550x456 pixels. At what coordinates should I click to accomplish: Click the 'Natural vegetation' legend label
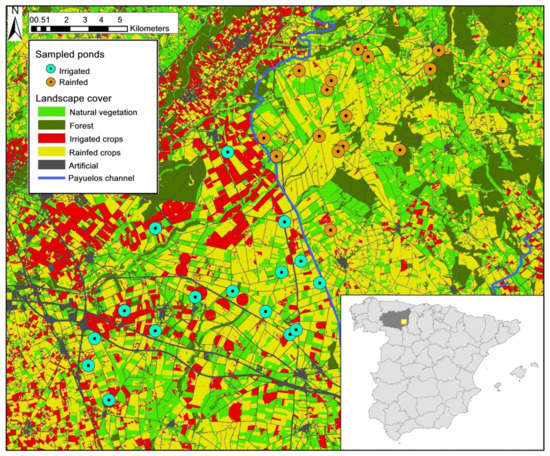coord(103,113)
